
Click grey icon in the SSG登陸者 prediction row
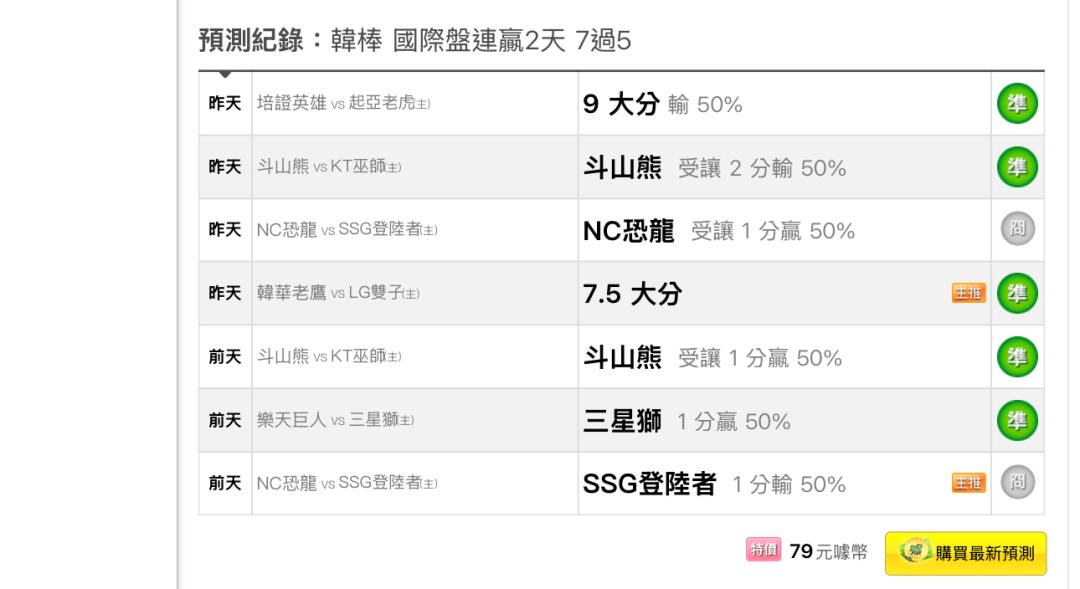[1017, 482]
